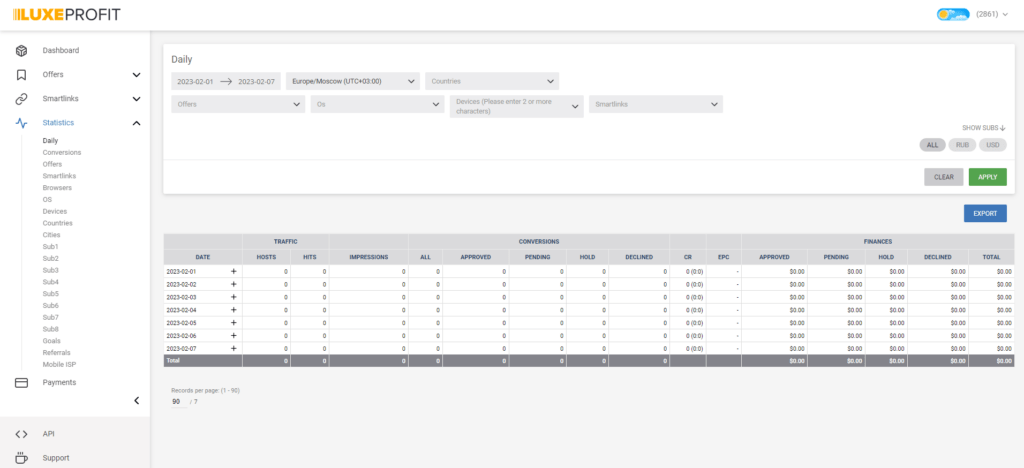Open the Countries filter dropdown
The height and width of the screenshot is (468, 1024).
point(491,81)
